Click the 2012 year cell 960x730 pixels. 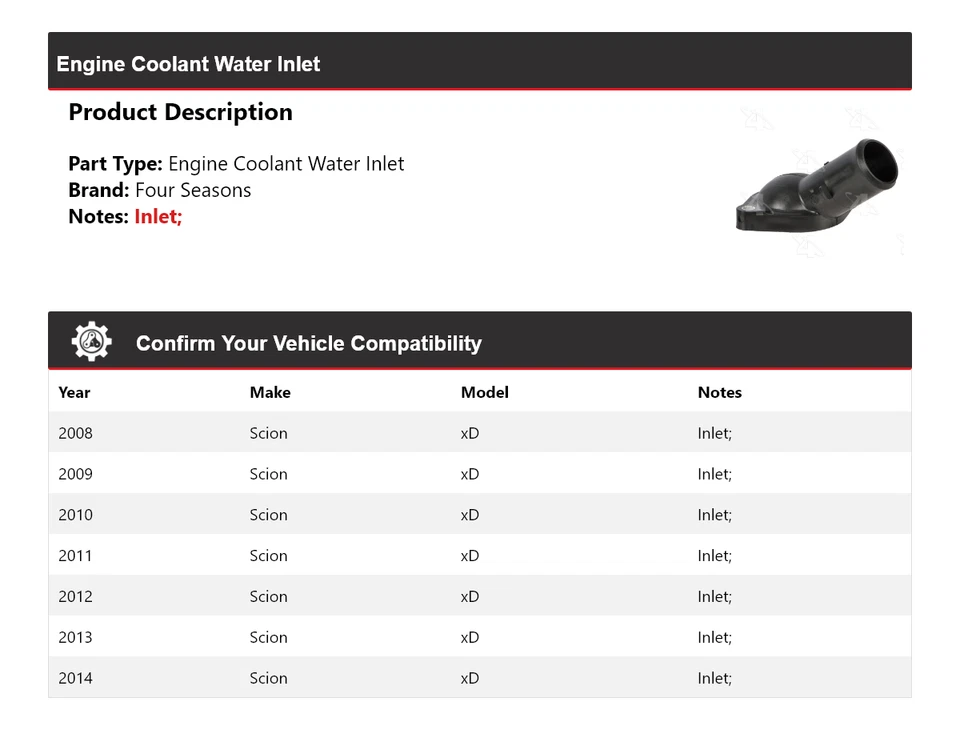[x=75, y=597]
